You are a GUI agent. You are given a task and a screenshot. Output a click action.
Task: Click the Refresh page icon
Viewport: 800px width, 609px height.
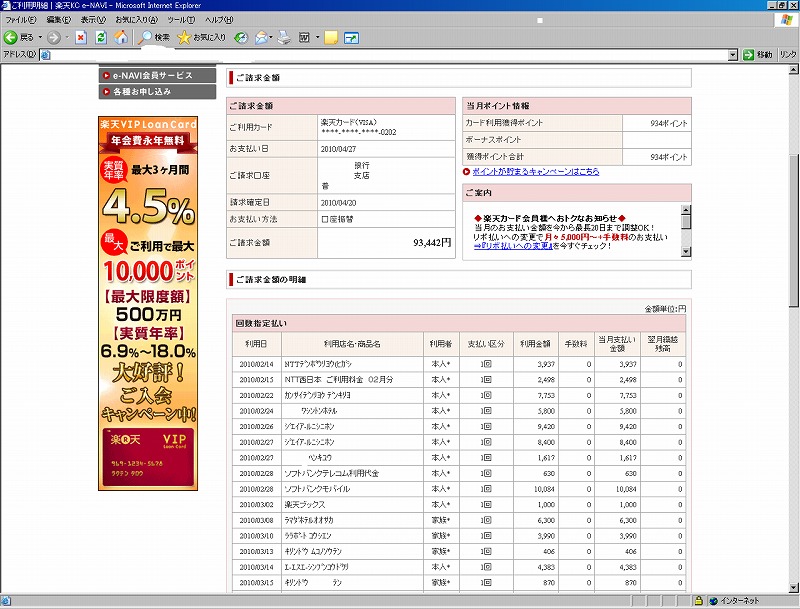click(x=101, y=37)
